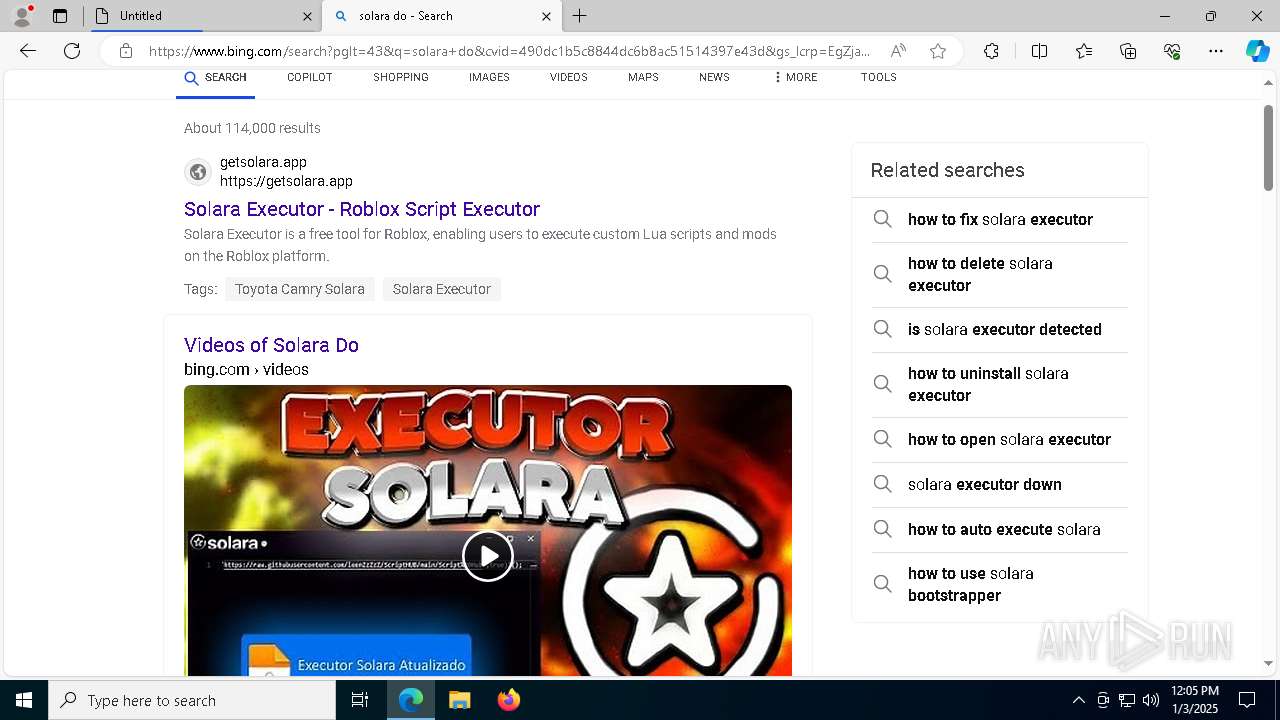Open File Explorer from the taskbar
The image size is (1280, 720).
(459, 700)
